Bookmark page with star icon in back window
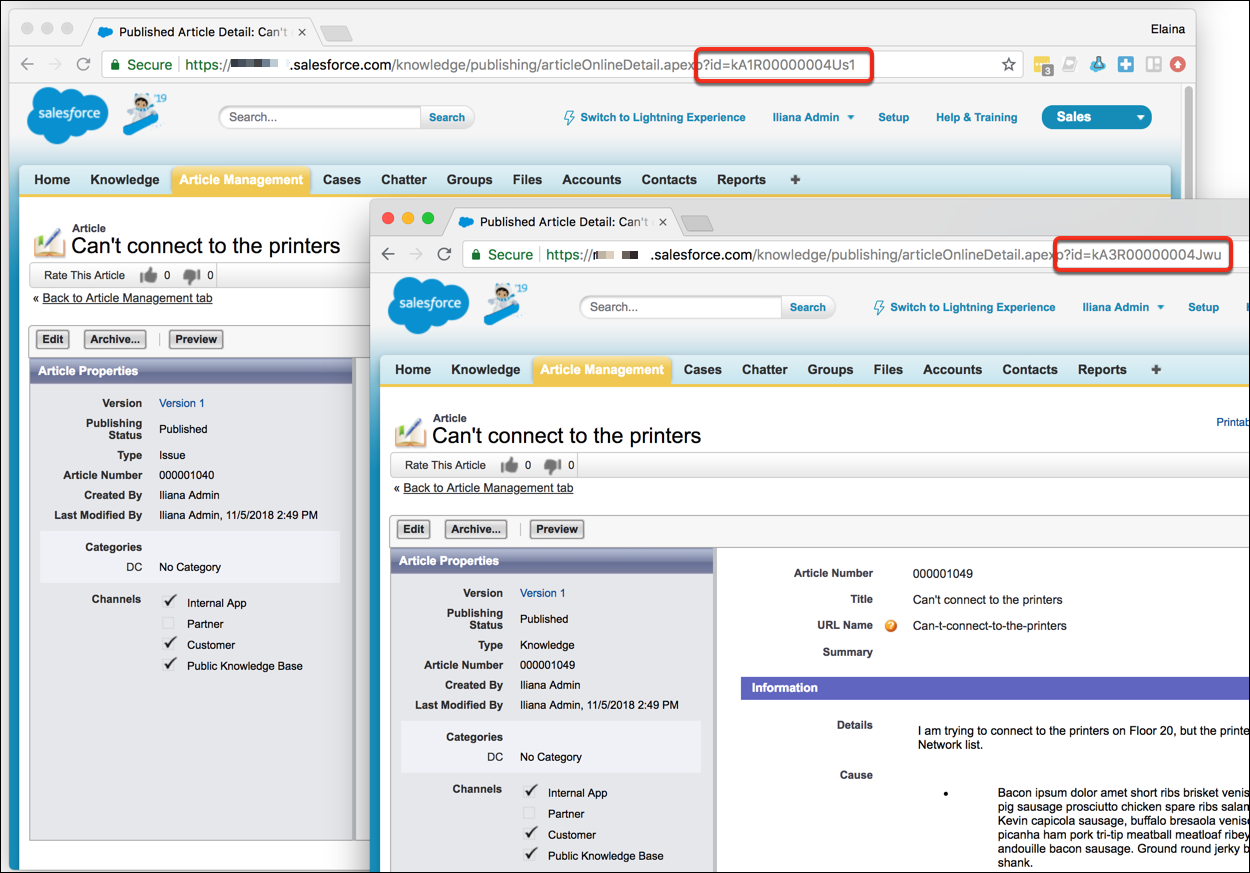 1008,64
